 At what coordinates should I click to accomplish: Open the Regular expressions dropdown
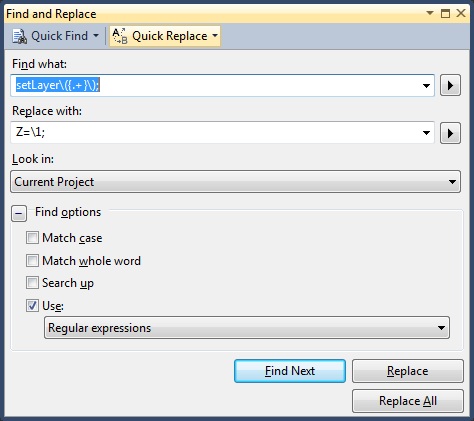point(247,328)
